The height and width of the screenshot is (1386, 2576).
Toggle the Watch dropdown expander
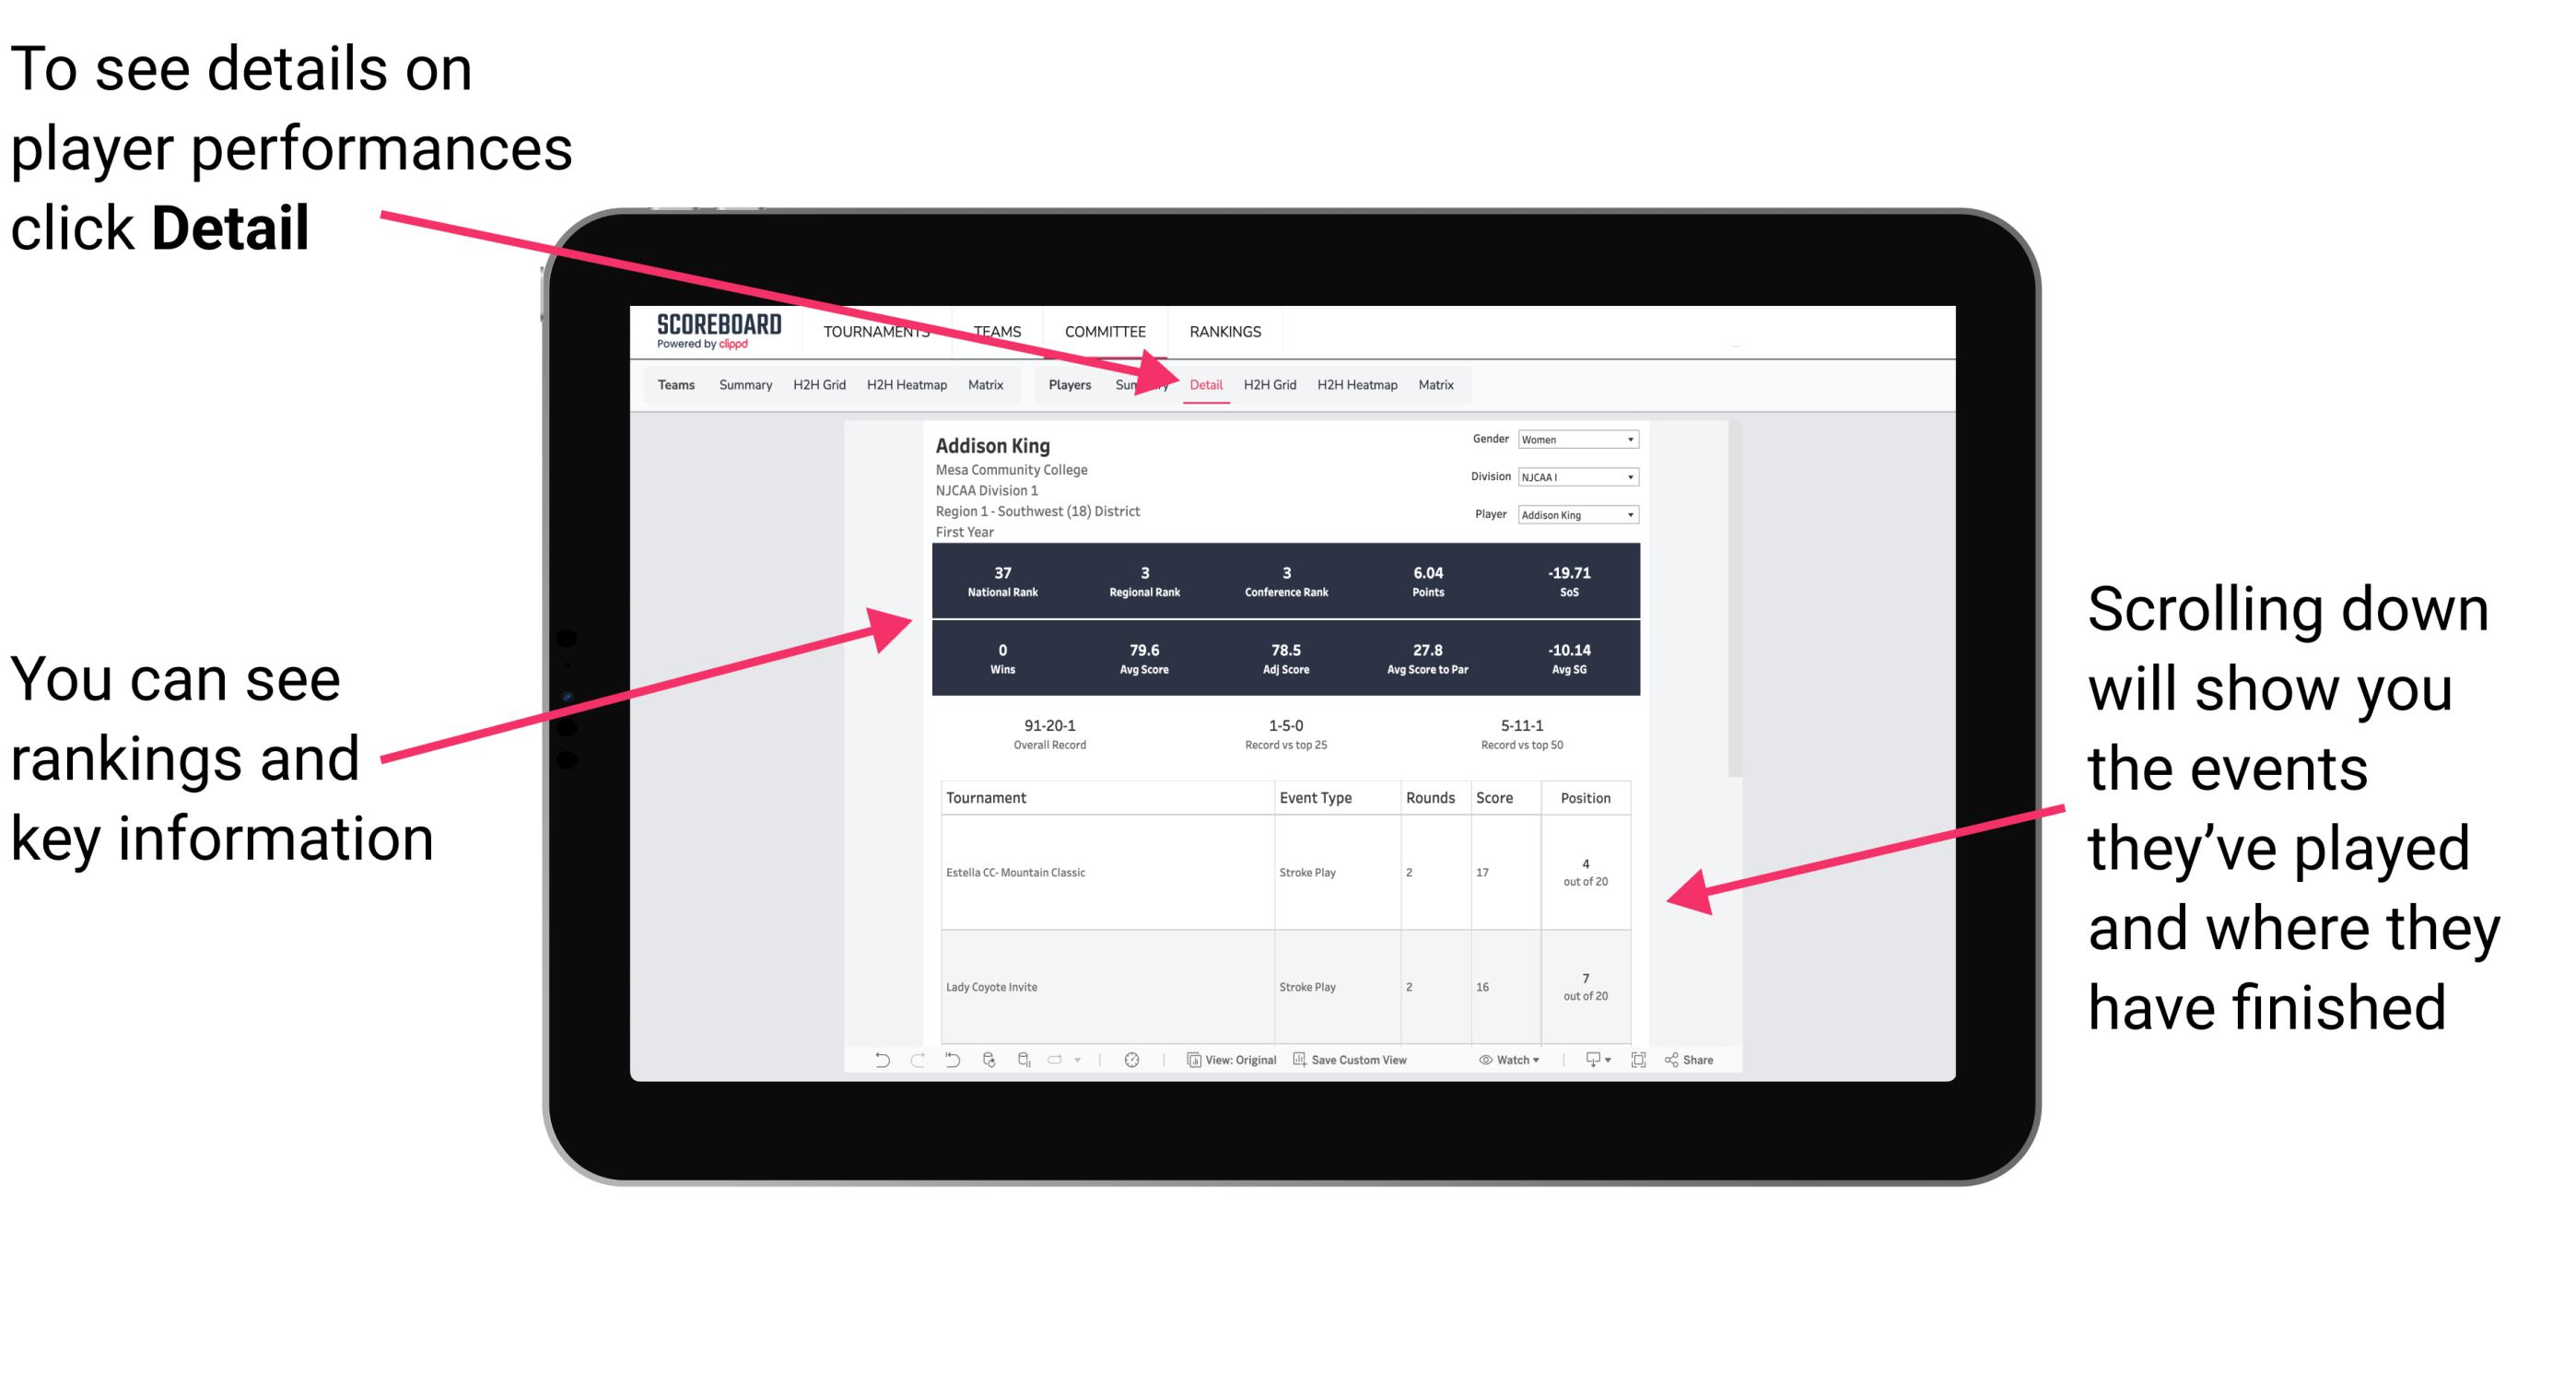point(1535,1062)
